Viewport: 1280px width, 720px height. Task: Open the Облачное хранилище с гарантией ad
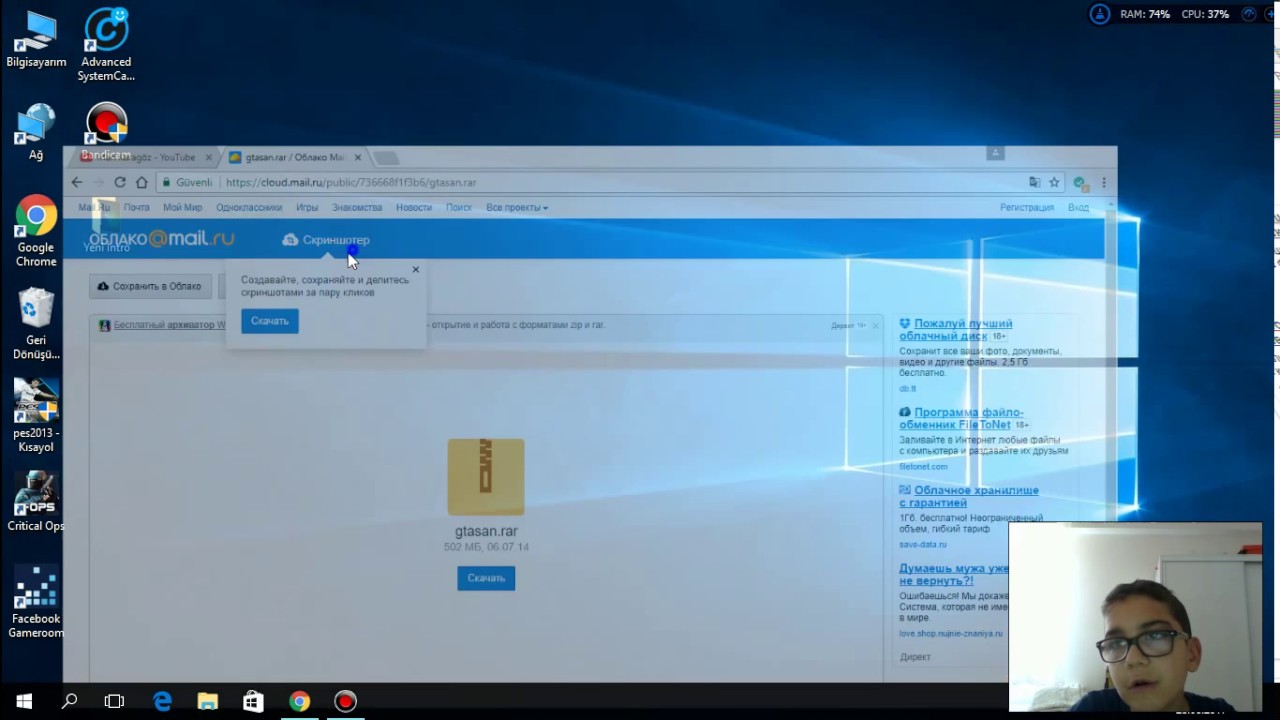pyautogui.click(x=969, y=496)
